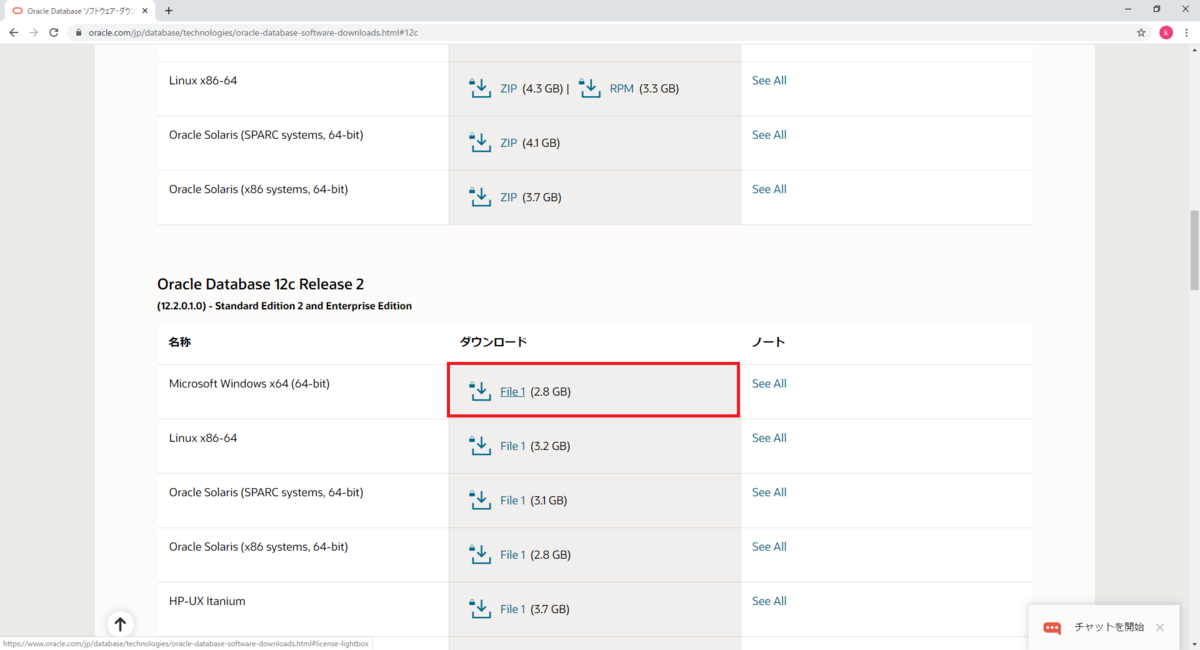
Task: Download Solaris x86 ZIP (3.7 GB) link
Action: 509,197
